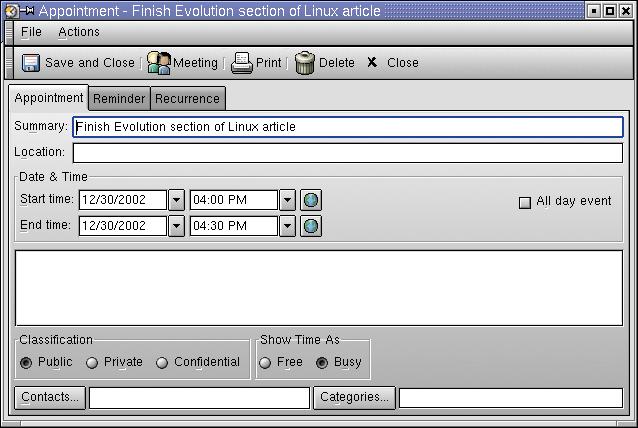Open the start date dropdown arrow
The image size is (638, 428).
(x=177, y=200)
